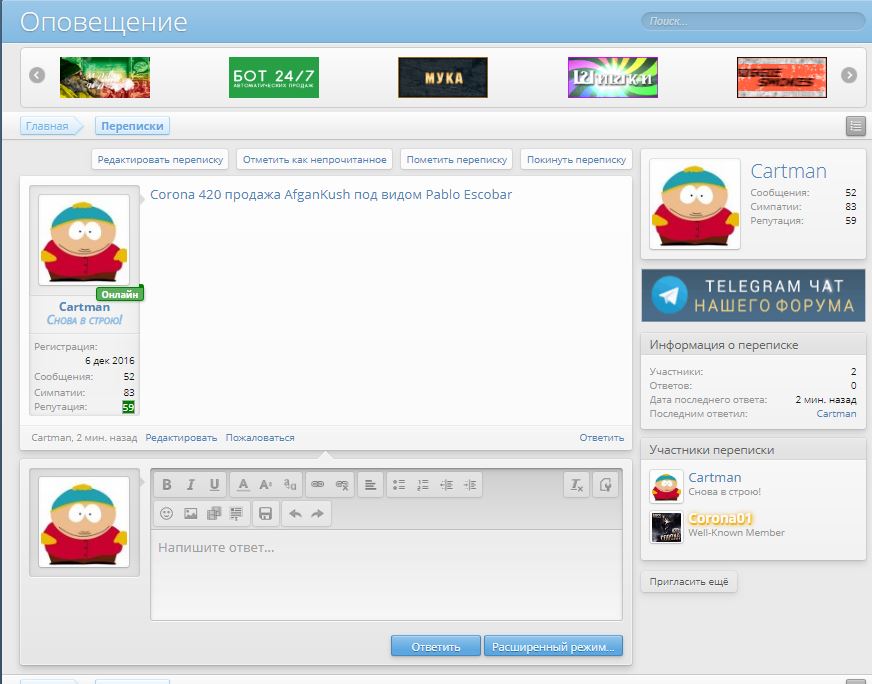Screen dimensions: 872x684
Task: Insert an image into reply
Action: coord(190,513)
